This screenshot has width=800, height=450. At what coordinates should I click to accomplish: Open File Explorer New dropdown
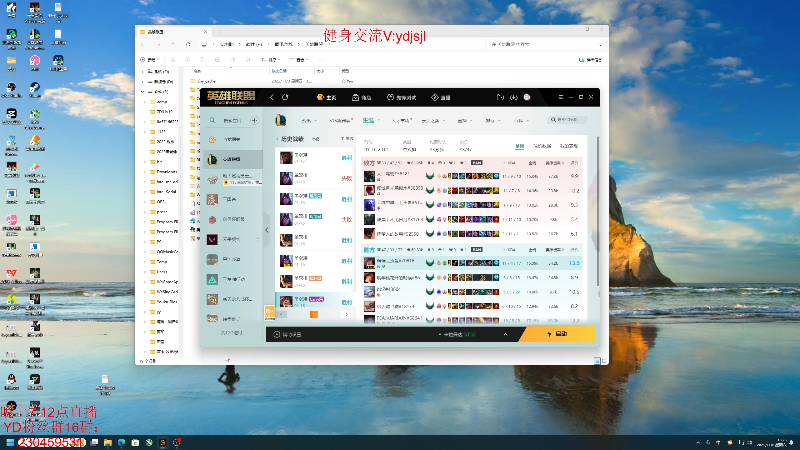click(150, 60)
